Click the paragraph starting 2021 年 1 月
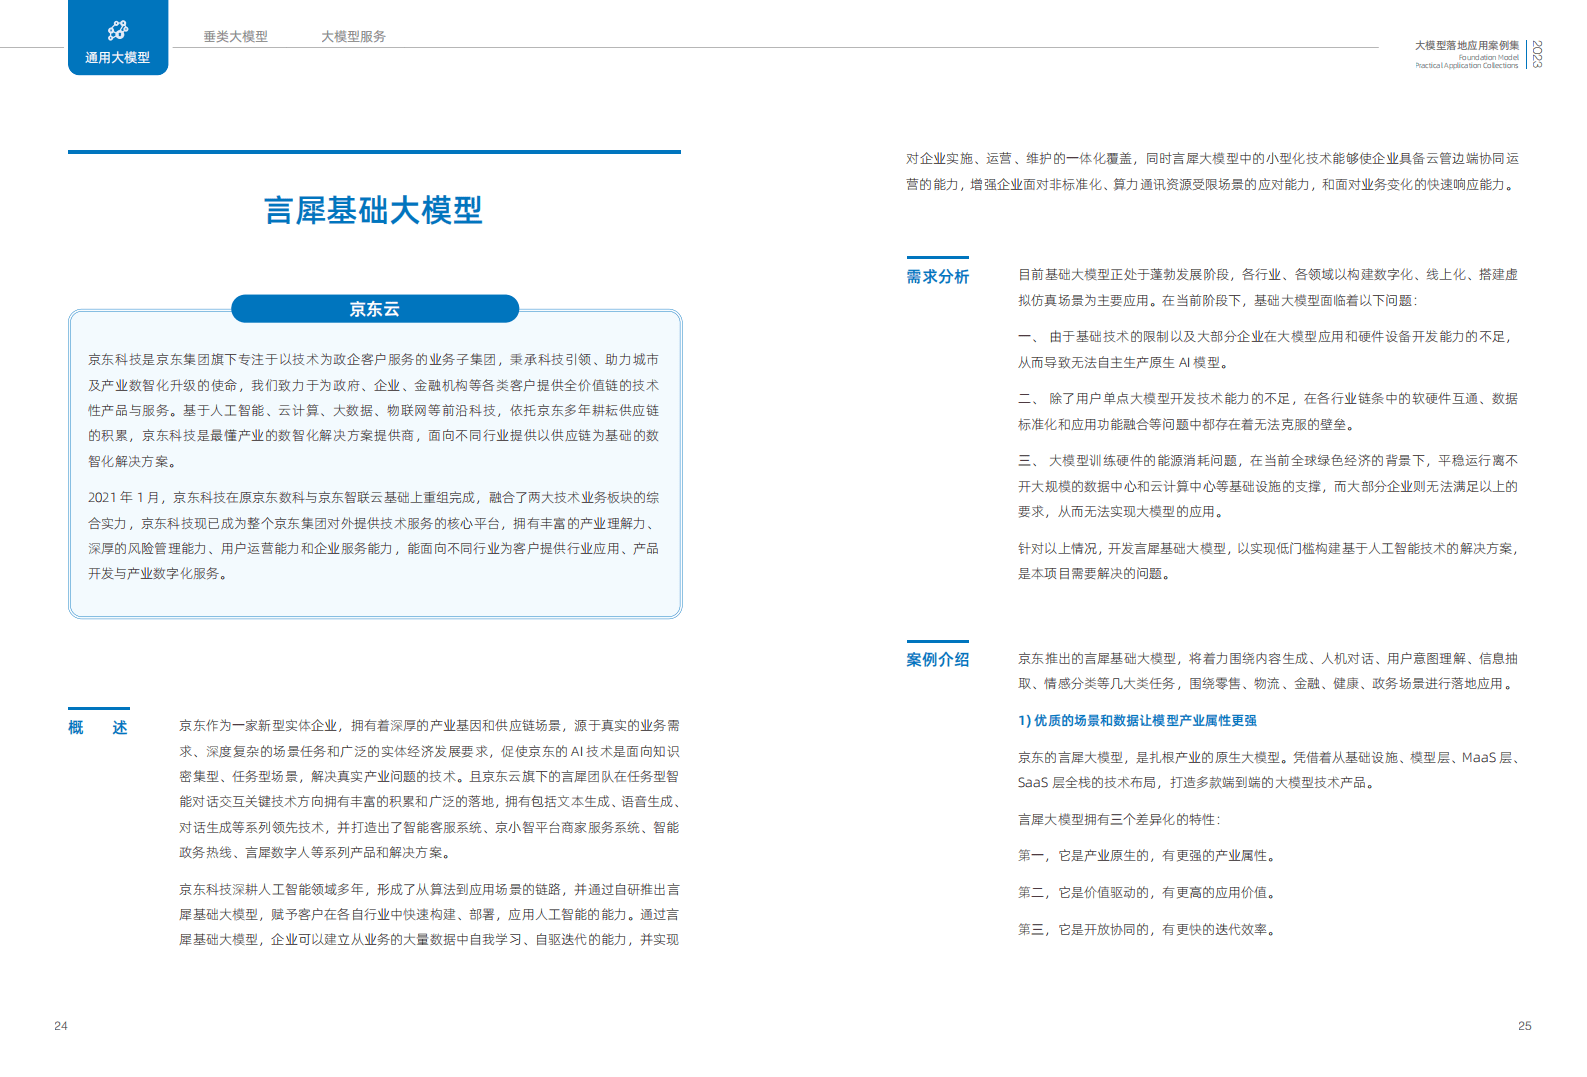The height and width of the screenshot is (1077, 1587). pos(373,536)
